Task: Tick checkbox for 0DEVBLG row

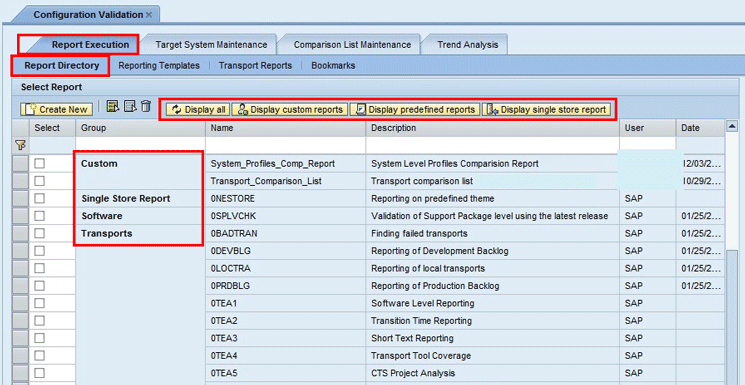Action: pos(39,251)
